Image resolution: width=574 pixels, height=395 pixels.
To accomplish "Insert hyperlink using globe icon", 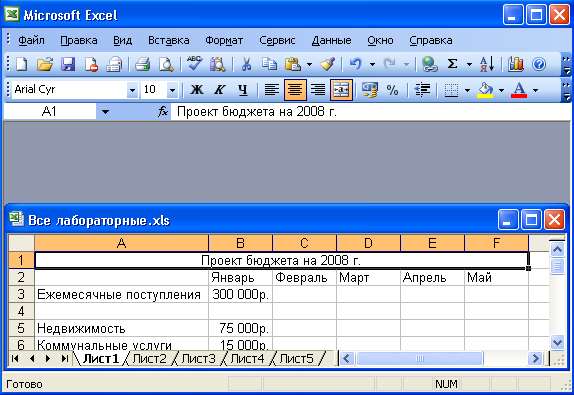I will [429, 64].
